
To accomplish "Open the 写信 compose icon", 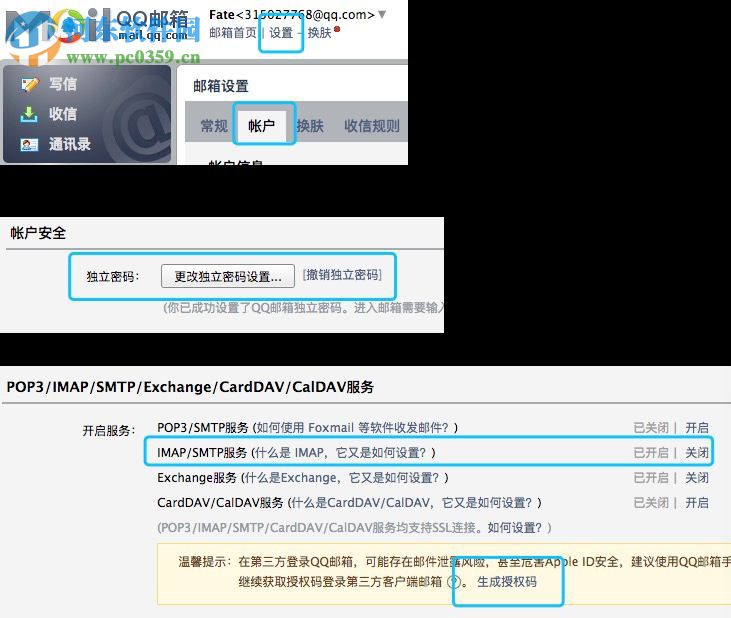I will click(x=30, y=84).
